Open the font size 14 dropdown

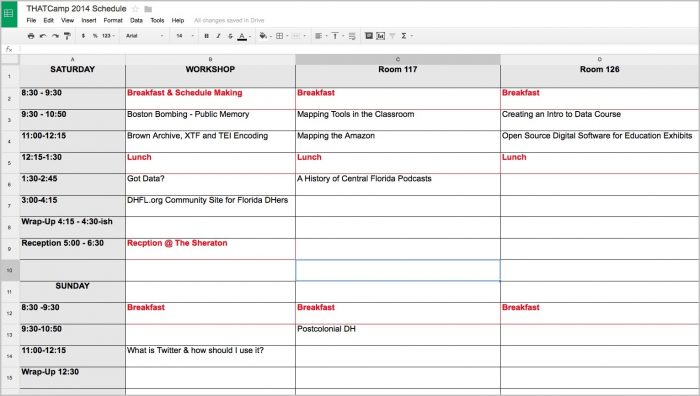point(185,36)
